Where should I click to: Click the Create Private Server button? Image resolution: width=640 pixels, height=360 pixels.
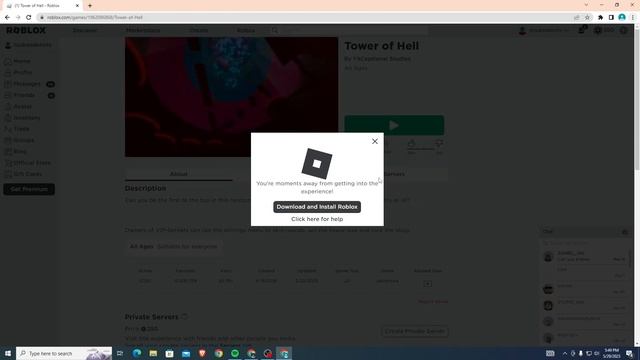415,331
